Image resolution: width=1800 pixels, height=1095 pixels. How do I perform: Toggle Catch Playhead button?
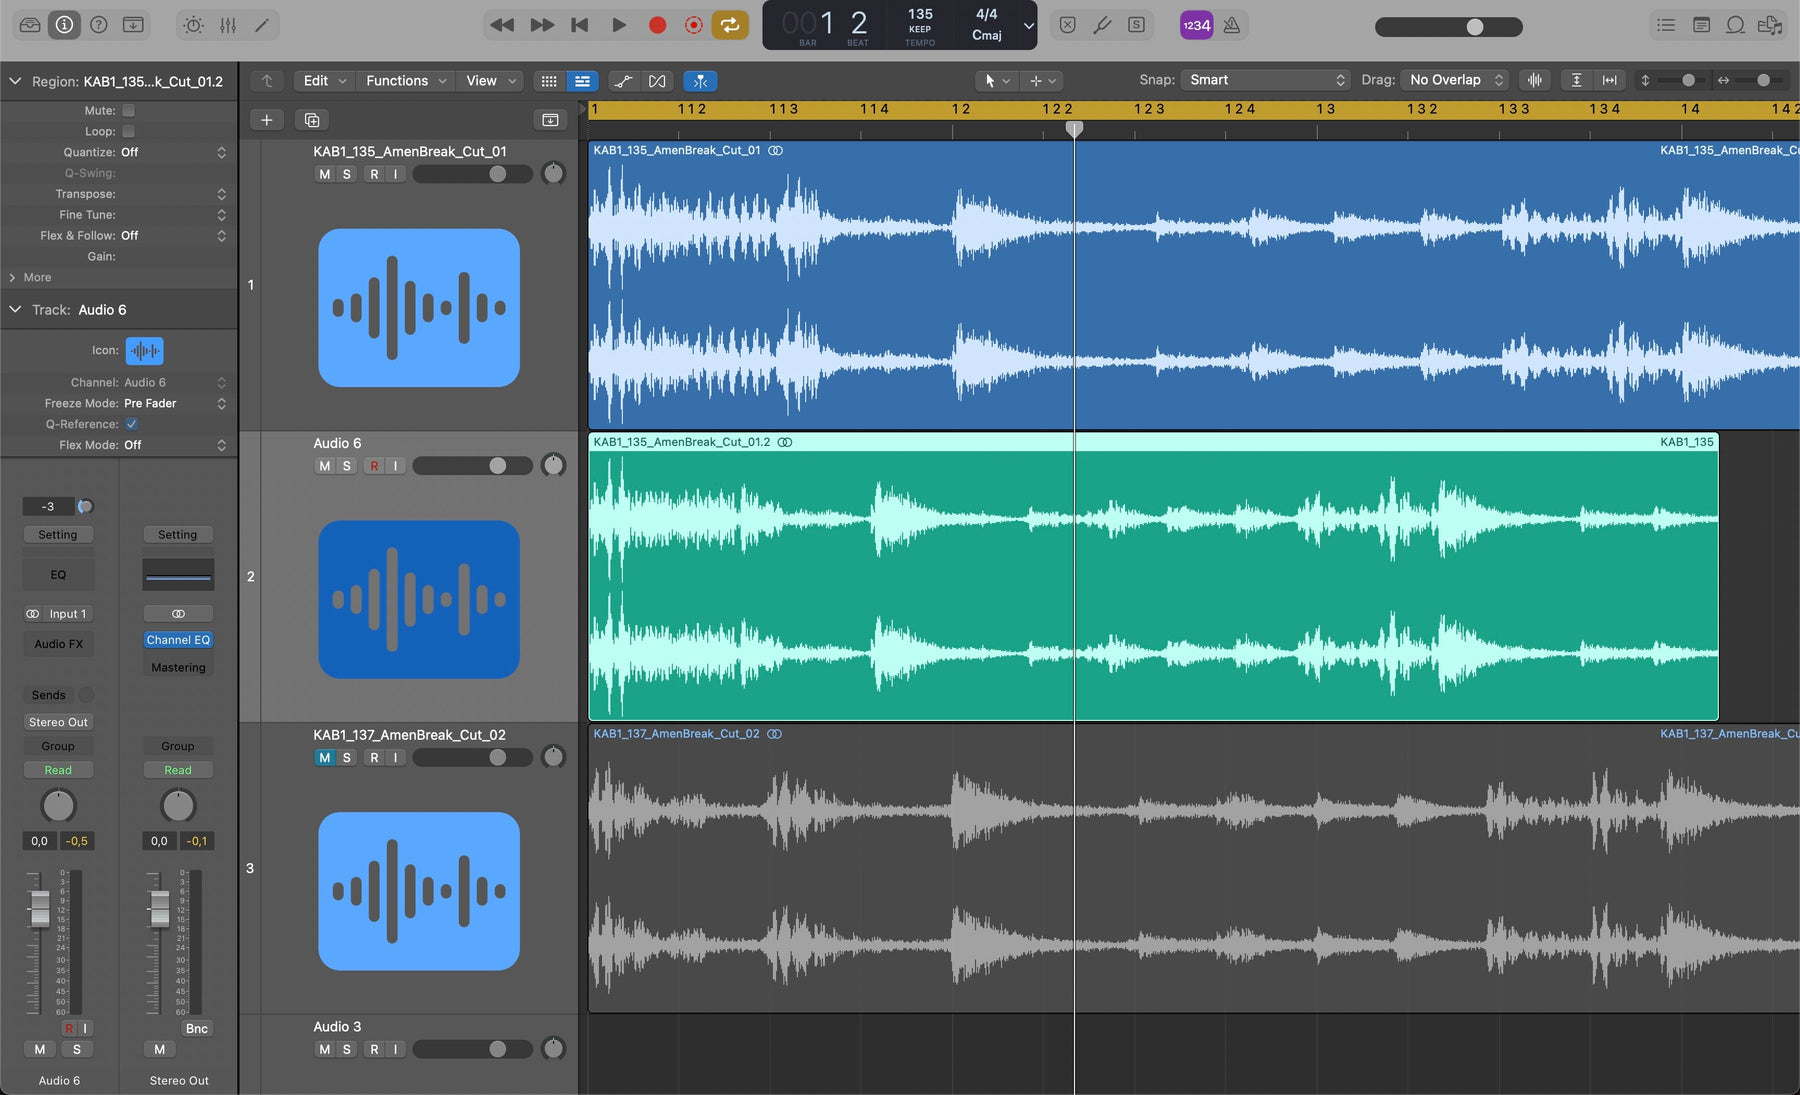point(700,81)
